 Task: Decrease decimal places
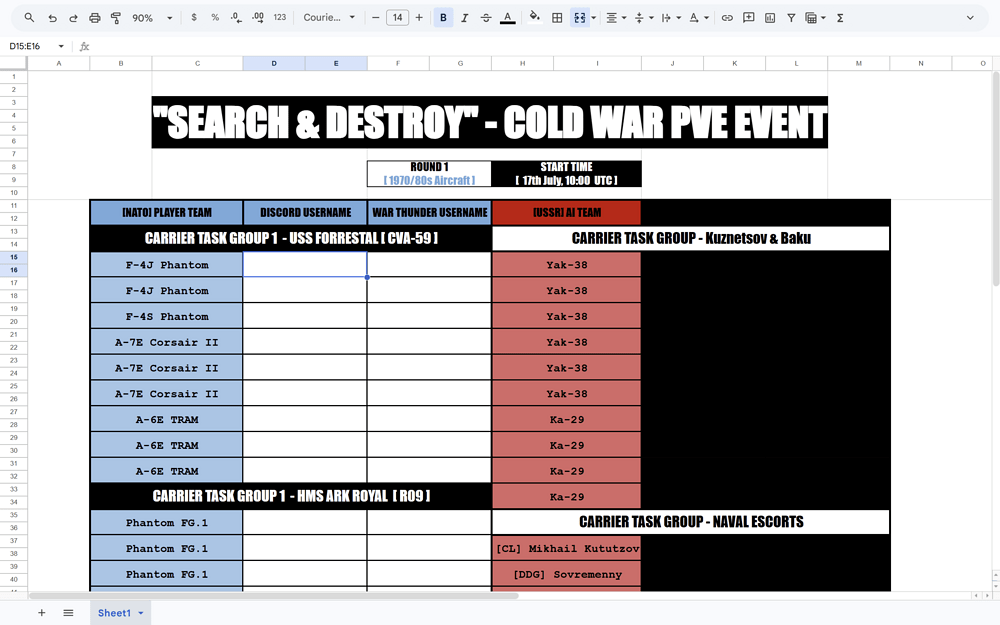click(x=236, y=18)
